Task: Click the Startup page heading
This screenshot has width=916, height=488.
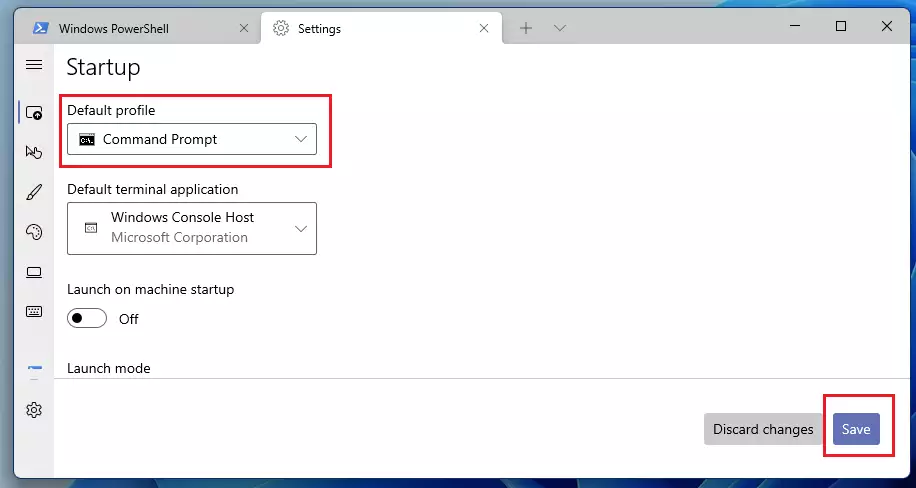Action: point(103,67)
